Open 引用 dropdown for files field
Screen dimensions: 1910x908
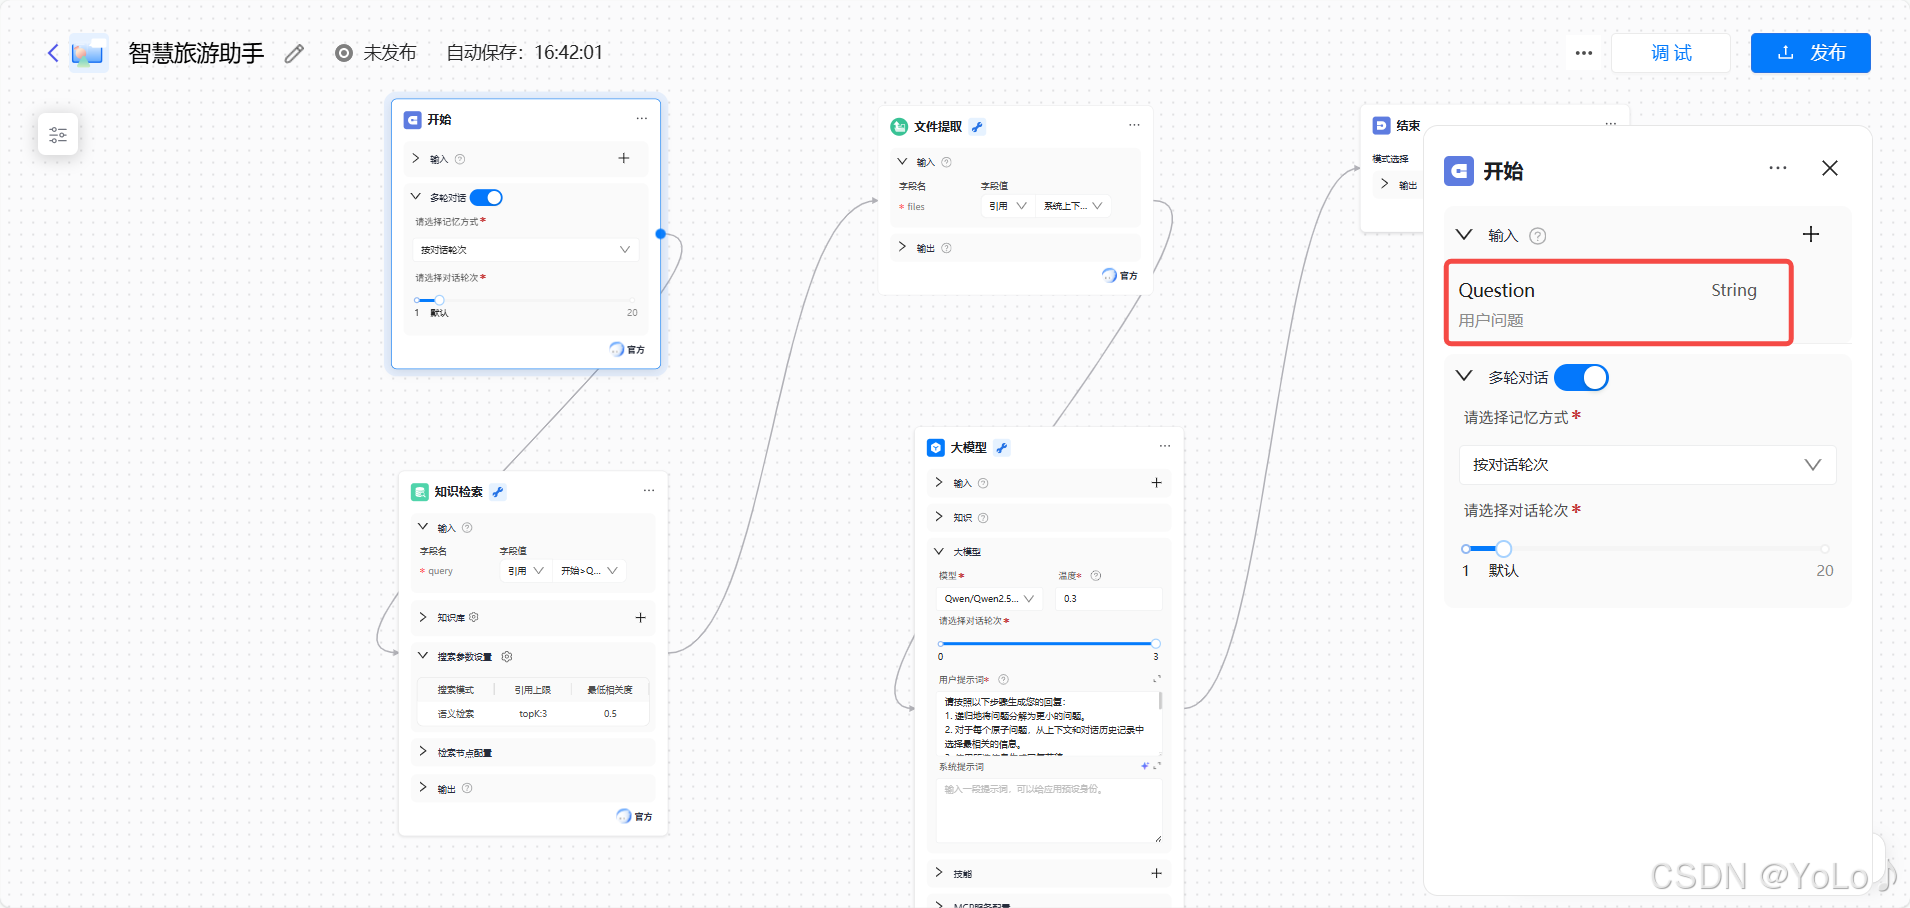point(1008,206)
